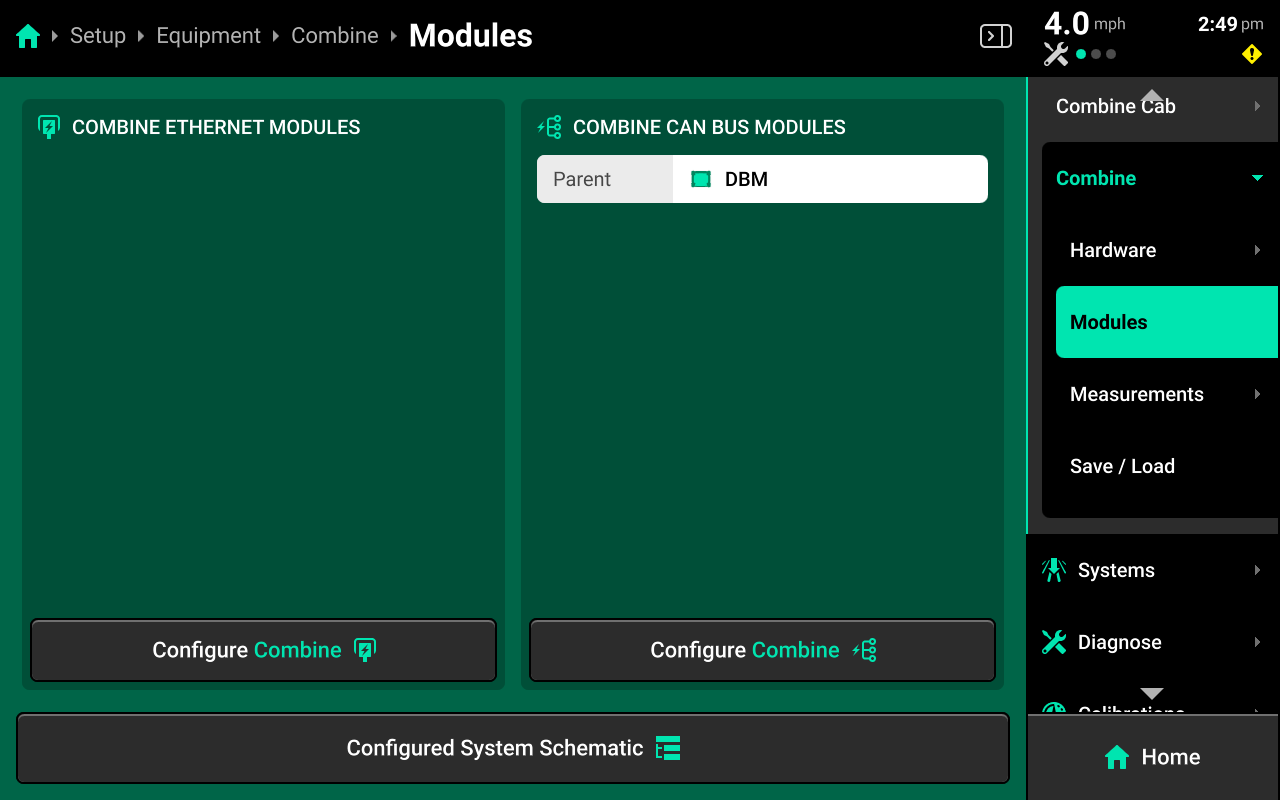
Task: Expand the Combine Cab menu
Action: pos(1257,106)
